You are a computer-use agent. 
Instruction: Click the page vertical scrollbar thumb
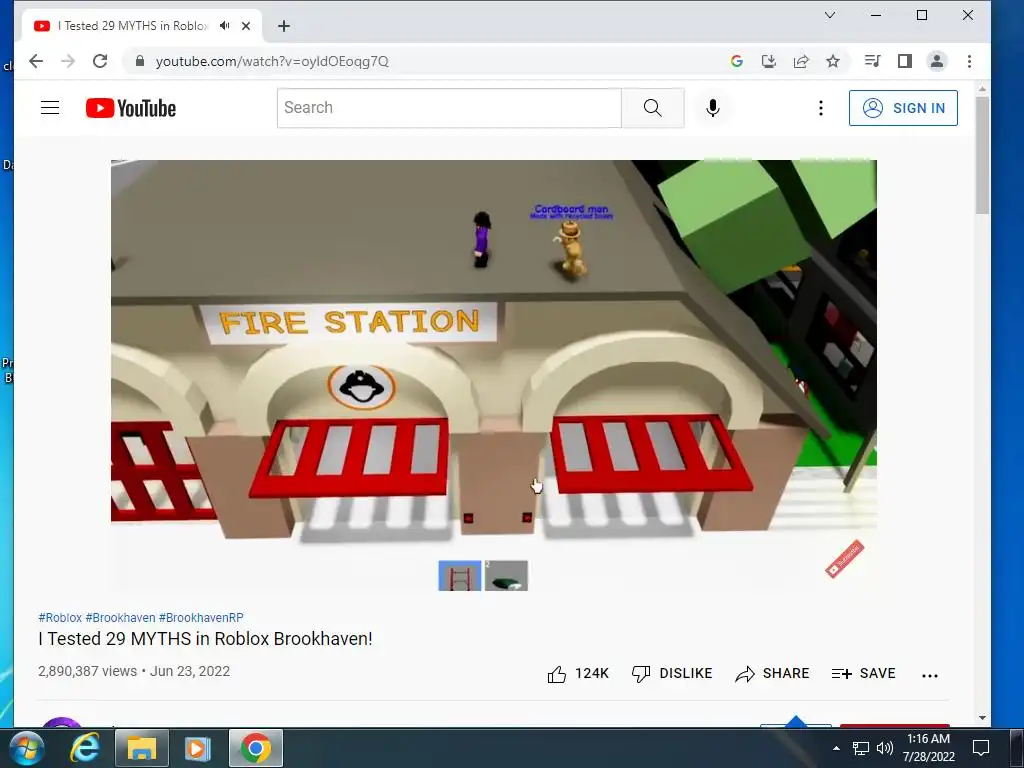click(982, 155)
